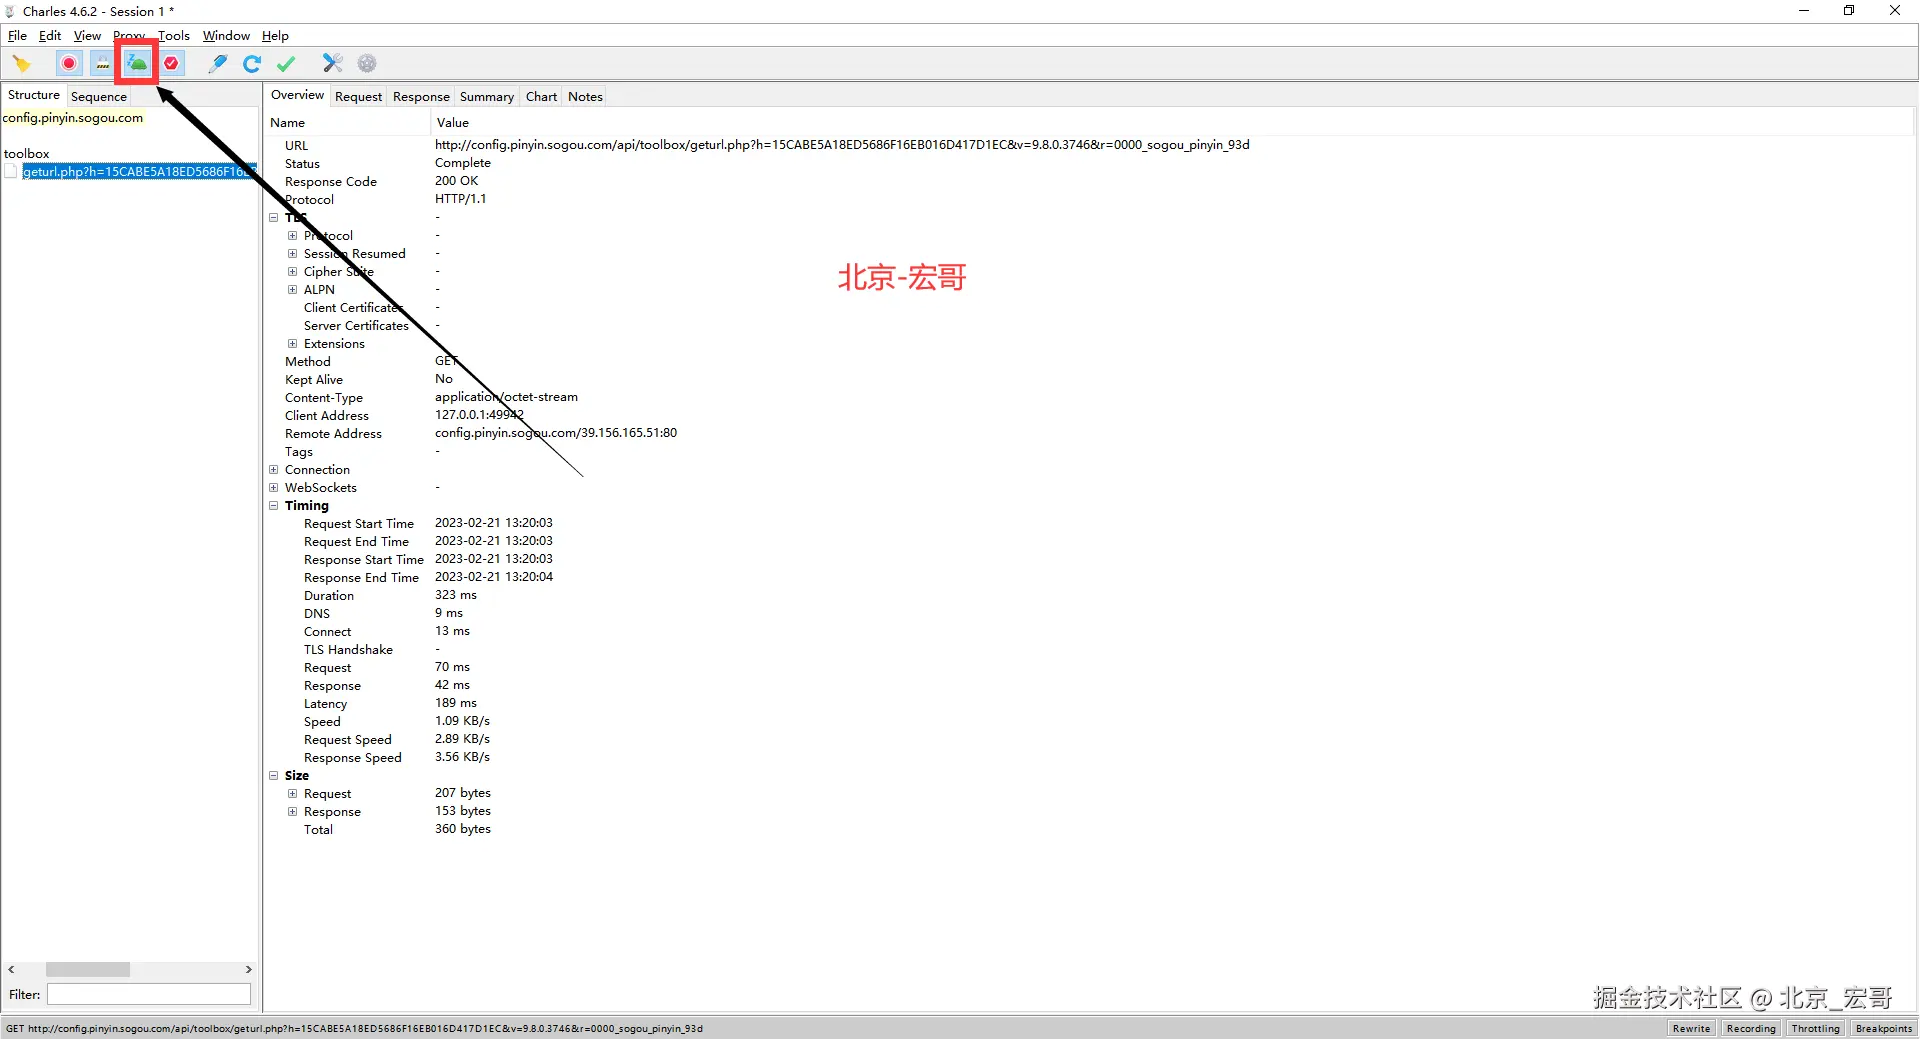Expand the Cipher Suite row
Image resolution: width=1920 pixels, height=1039 pixels.
292,272
